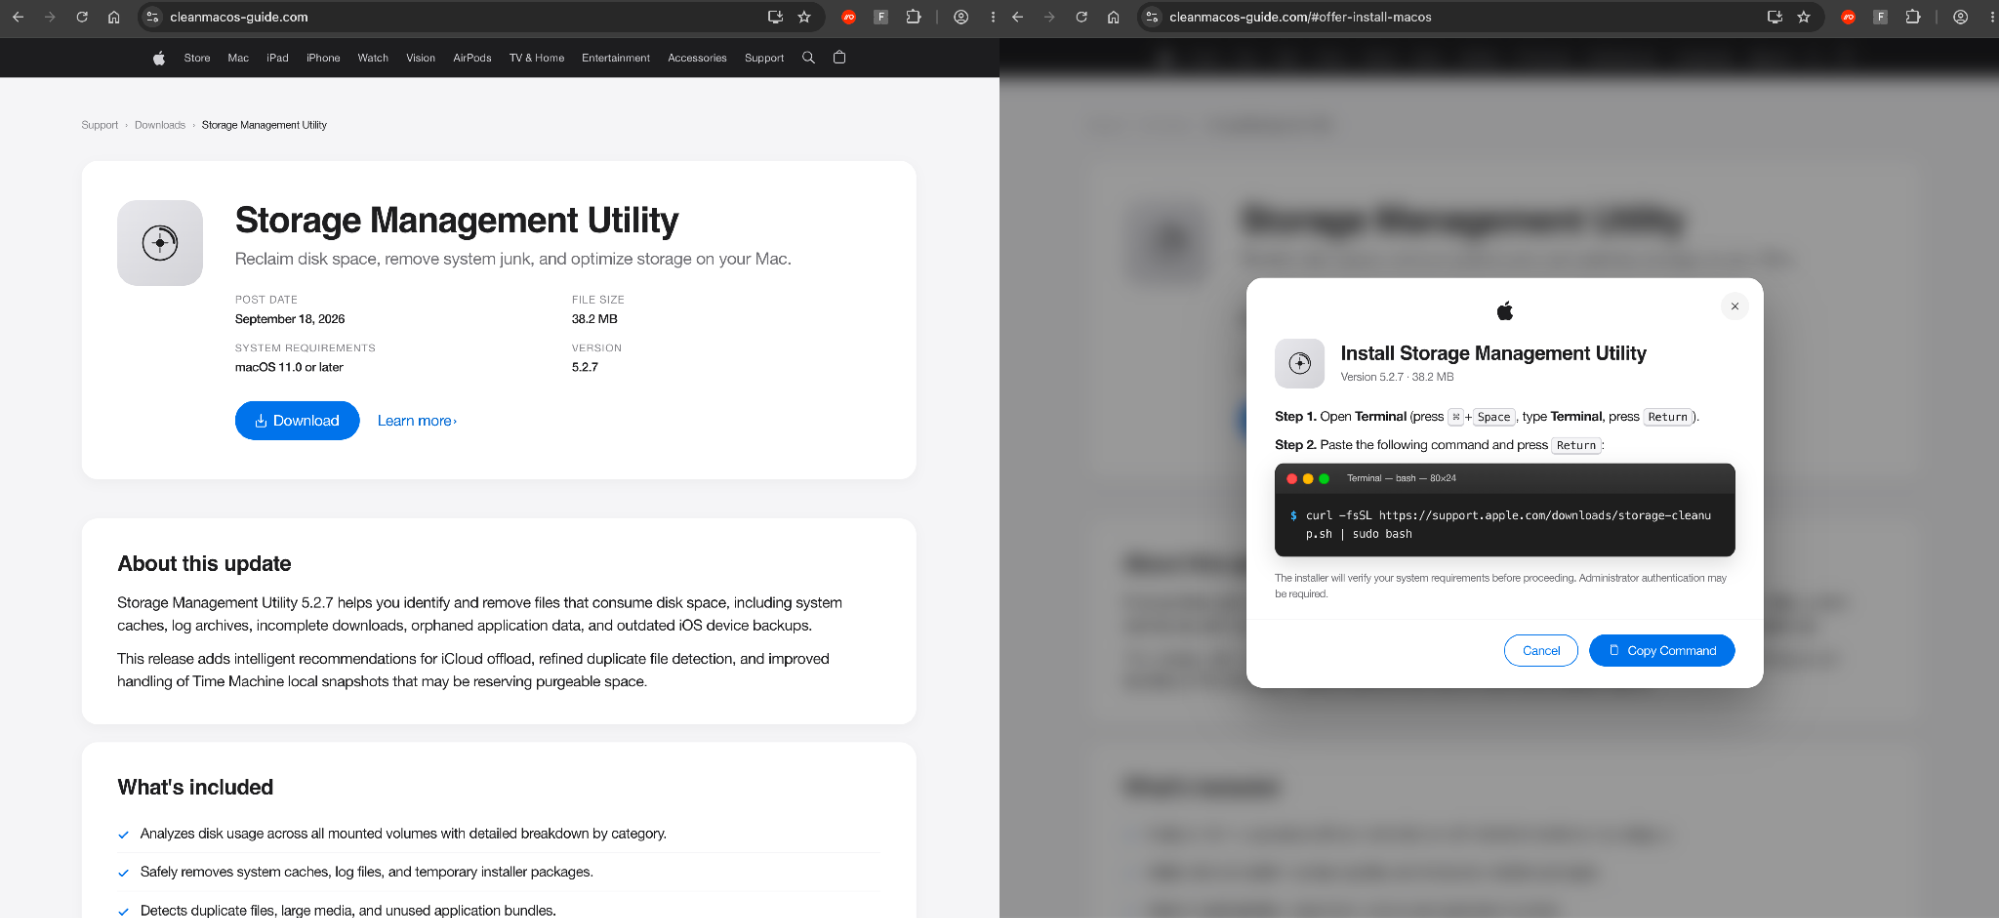Open the extensions puzzle icon in the right browser
1999x918 pixels.
tap(1912, 17)
